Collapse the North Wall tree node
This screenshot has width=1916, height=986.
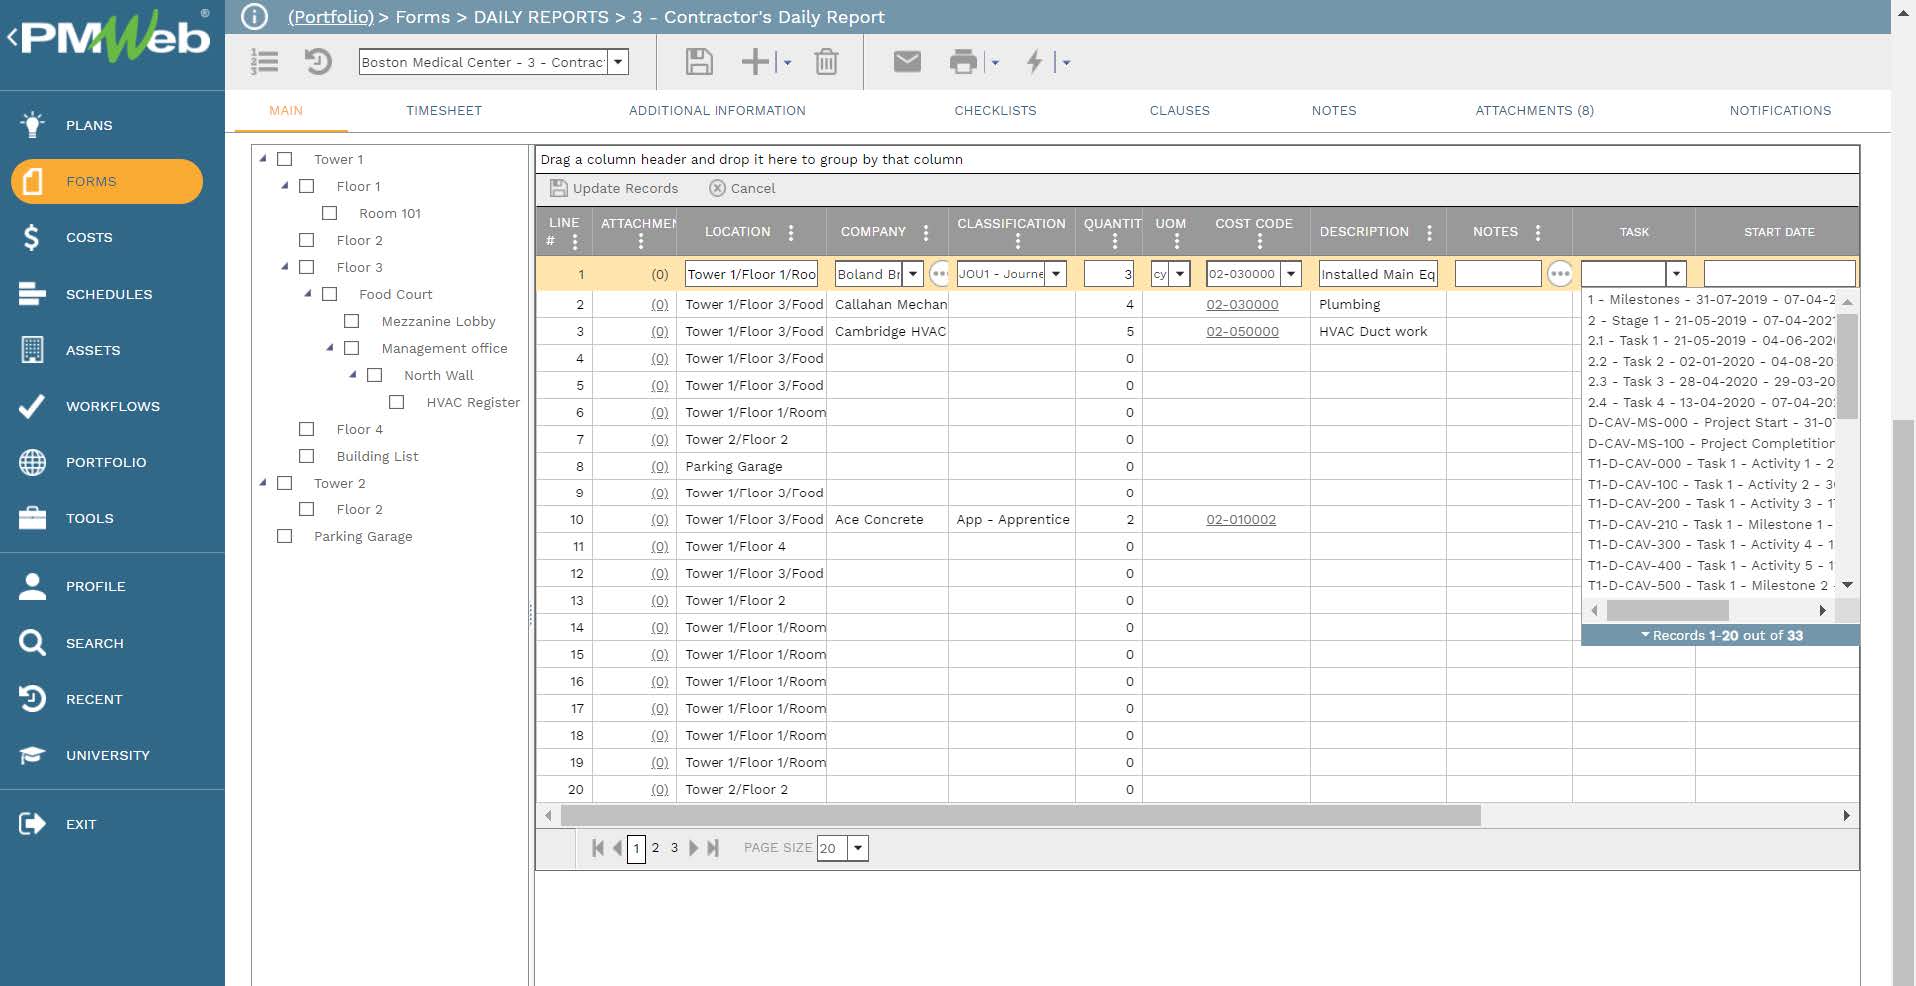(x=353, y=374)
